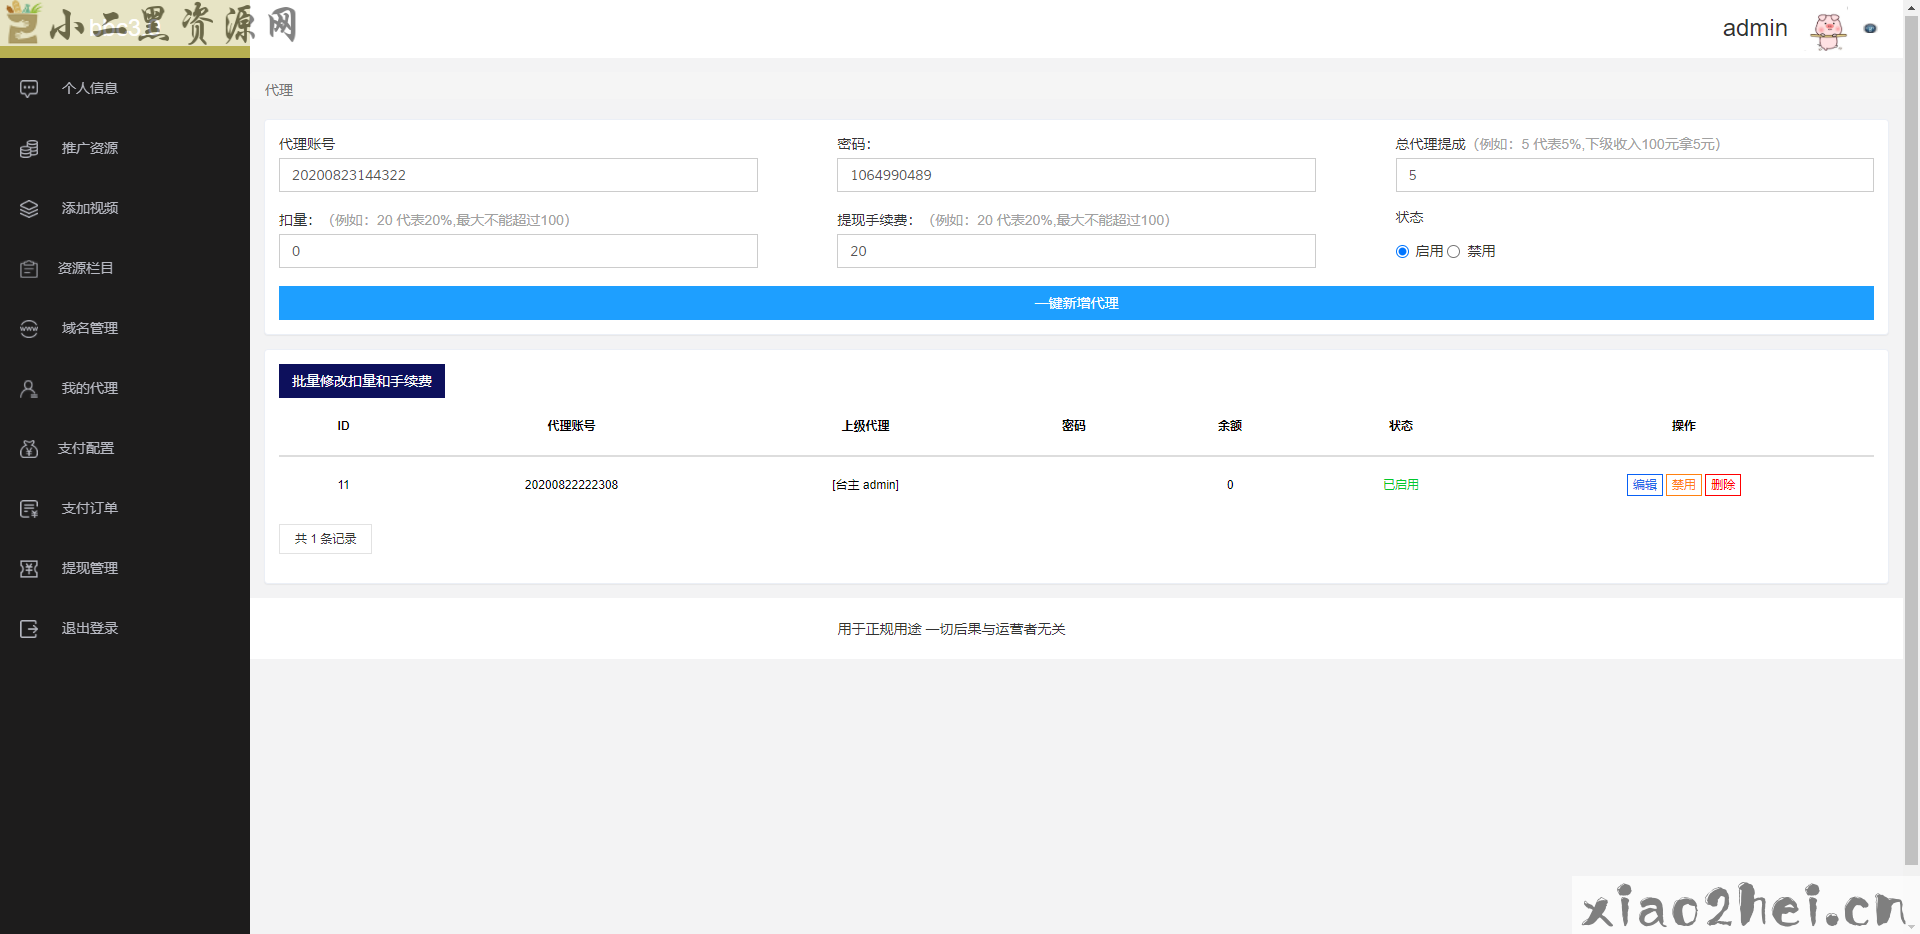Click the 我的代理 person icon

click(29, 389)
